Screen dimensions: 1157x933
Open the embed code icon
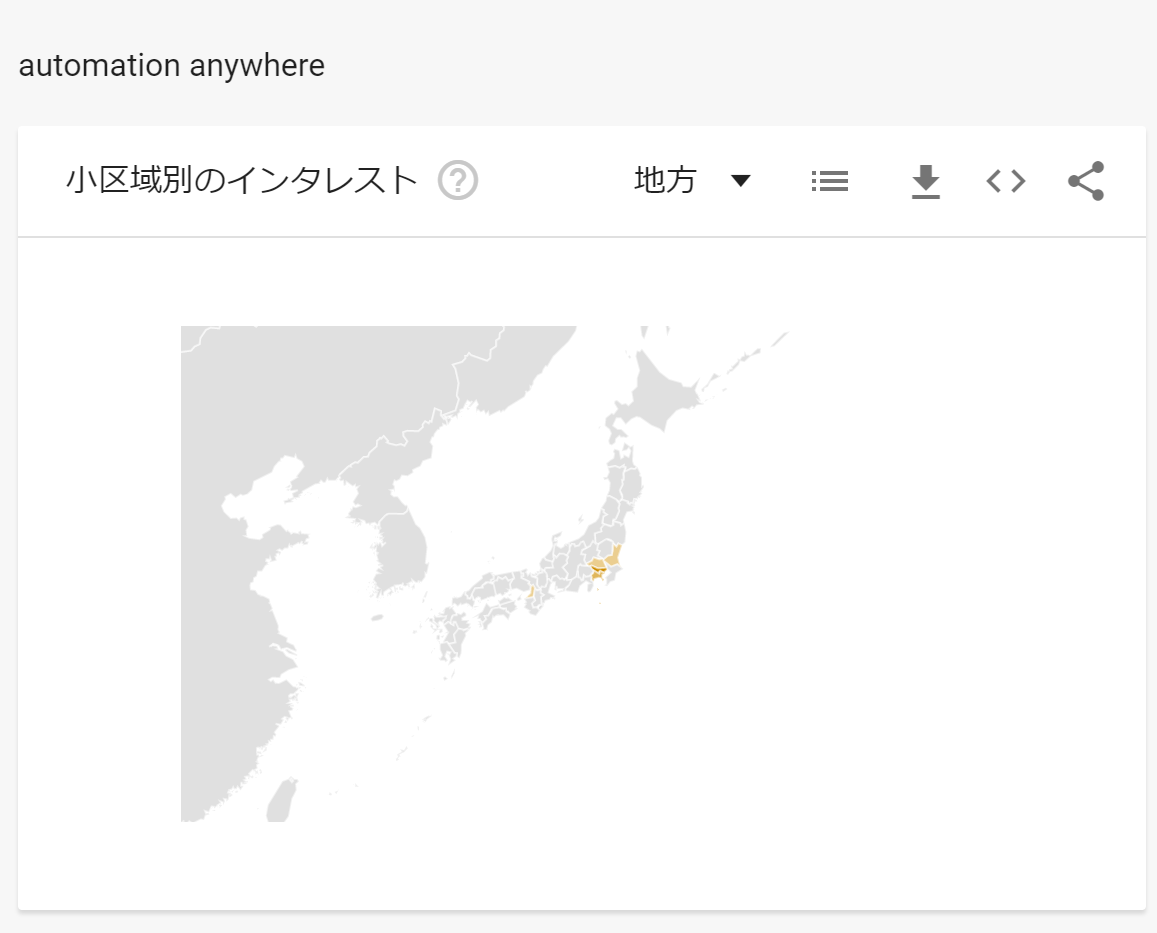point(1005,181)
